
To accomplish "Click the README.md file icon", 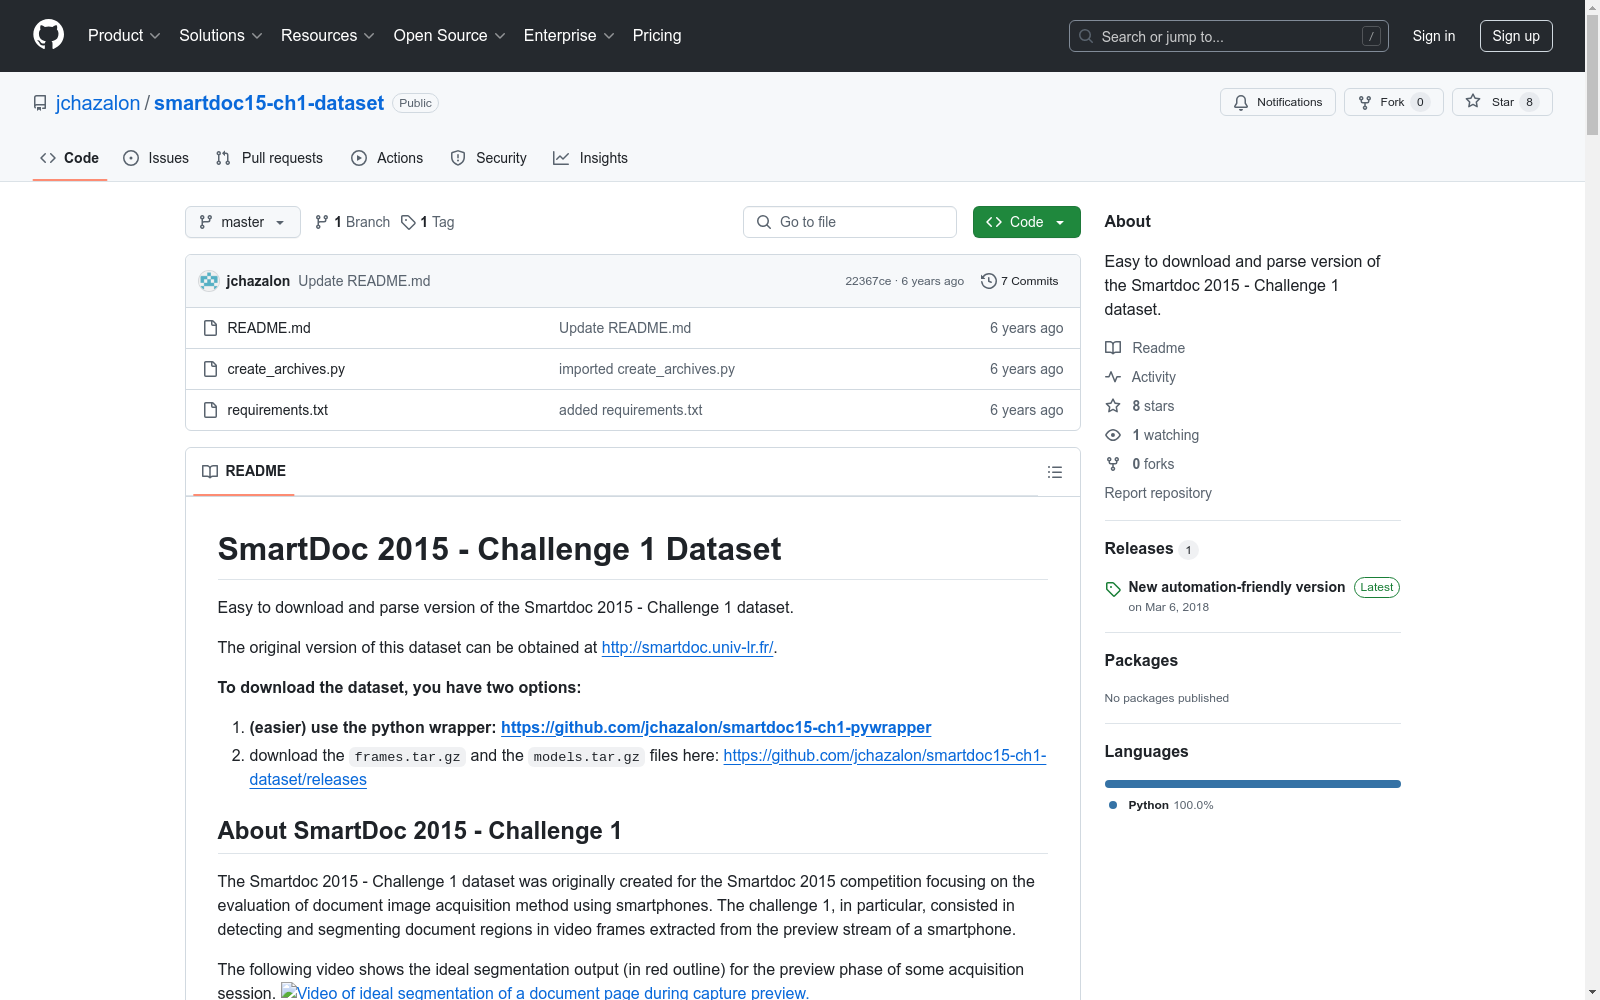I will pos(210,328).
